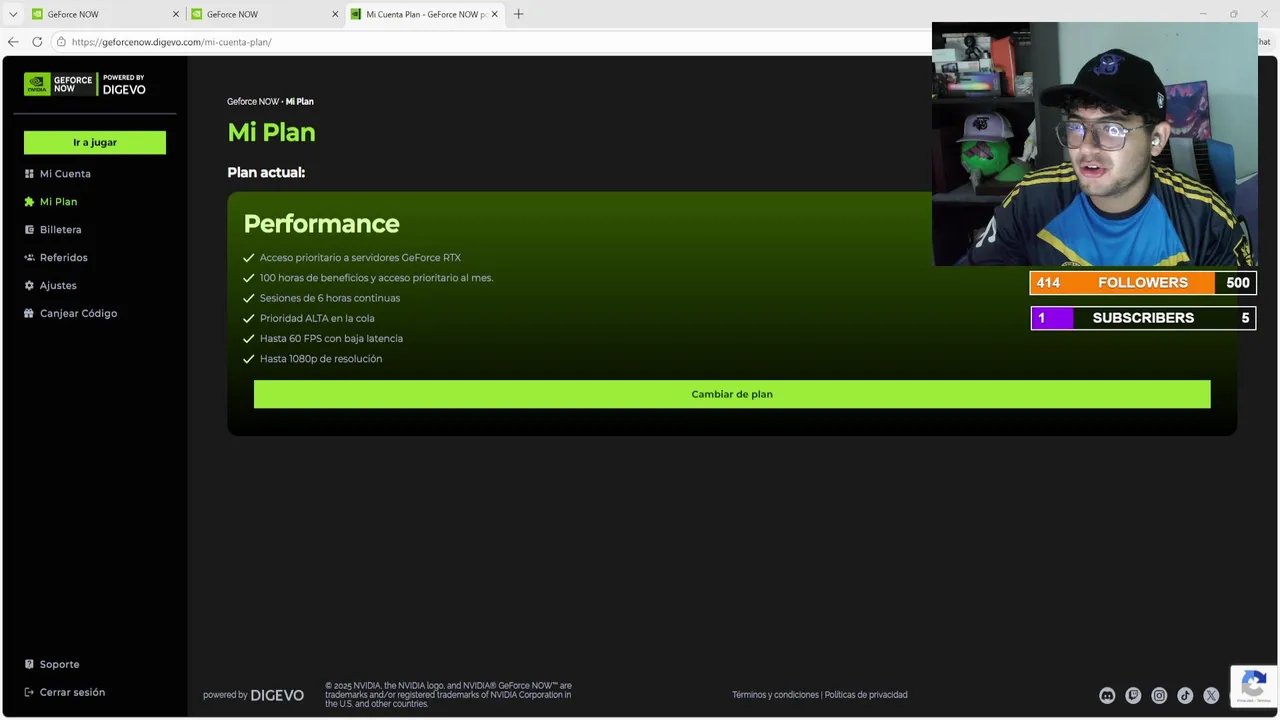Open Billetera in the sidebar
The width and height of the screenshot is (1280, 720).
tap(60, 230)
